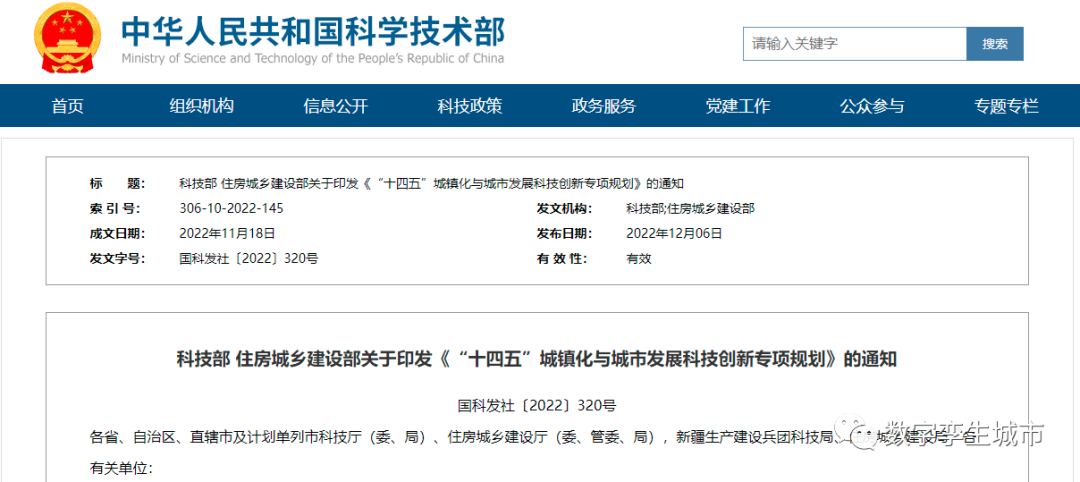Click the English ministry name subtitle

click(313, 59)
